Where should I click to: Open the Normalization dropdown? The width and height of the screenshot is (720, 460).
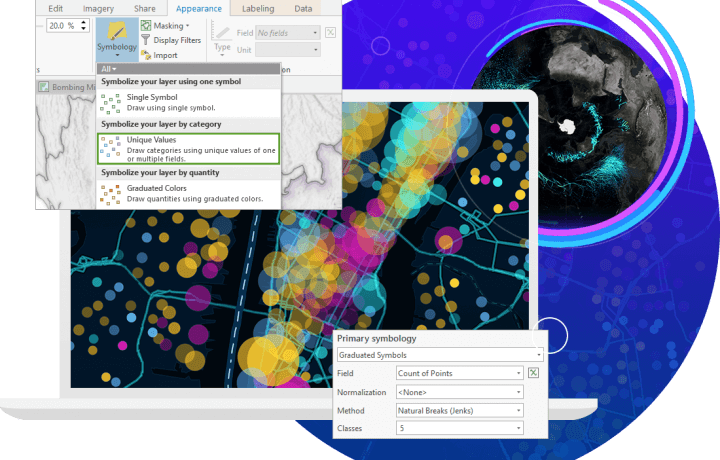(460, 392)
